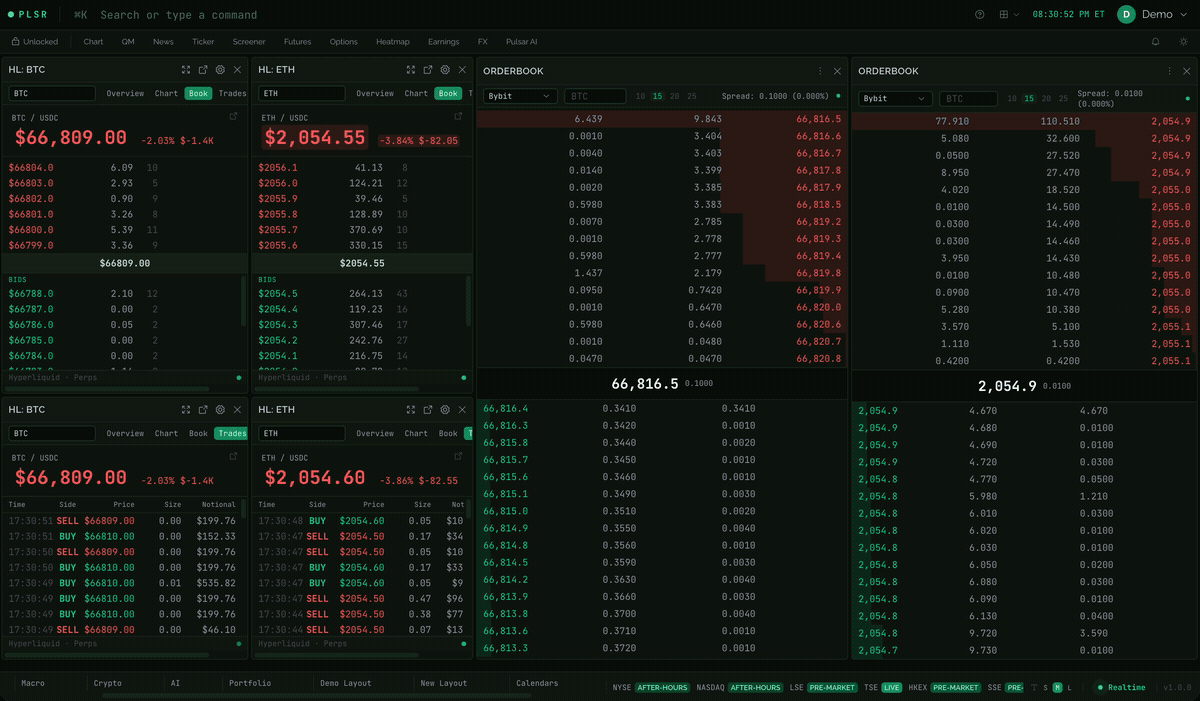Switch upper HL: BTC panel to Trades tab

pos(233,93)
